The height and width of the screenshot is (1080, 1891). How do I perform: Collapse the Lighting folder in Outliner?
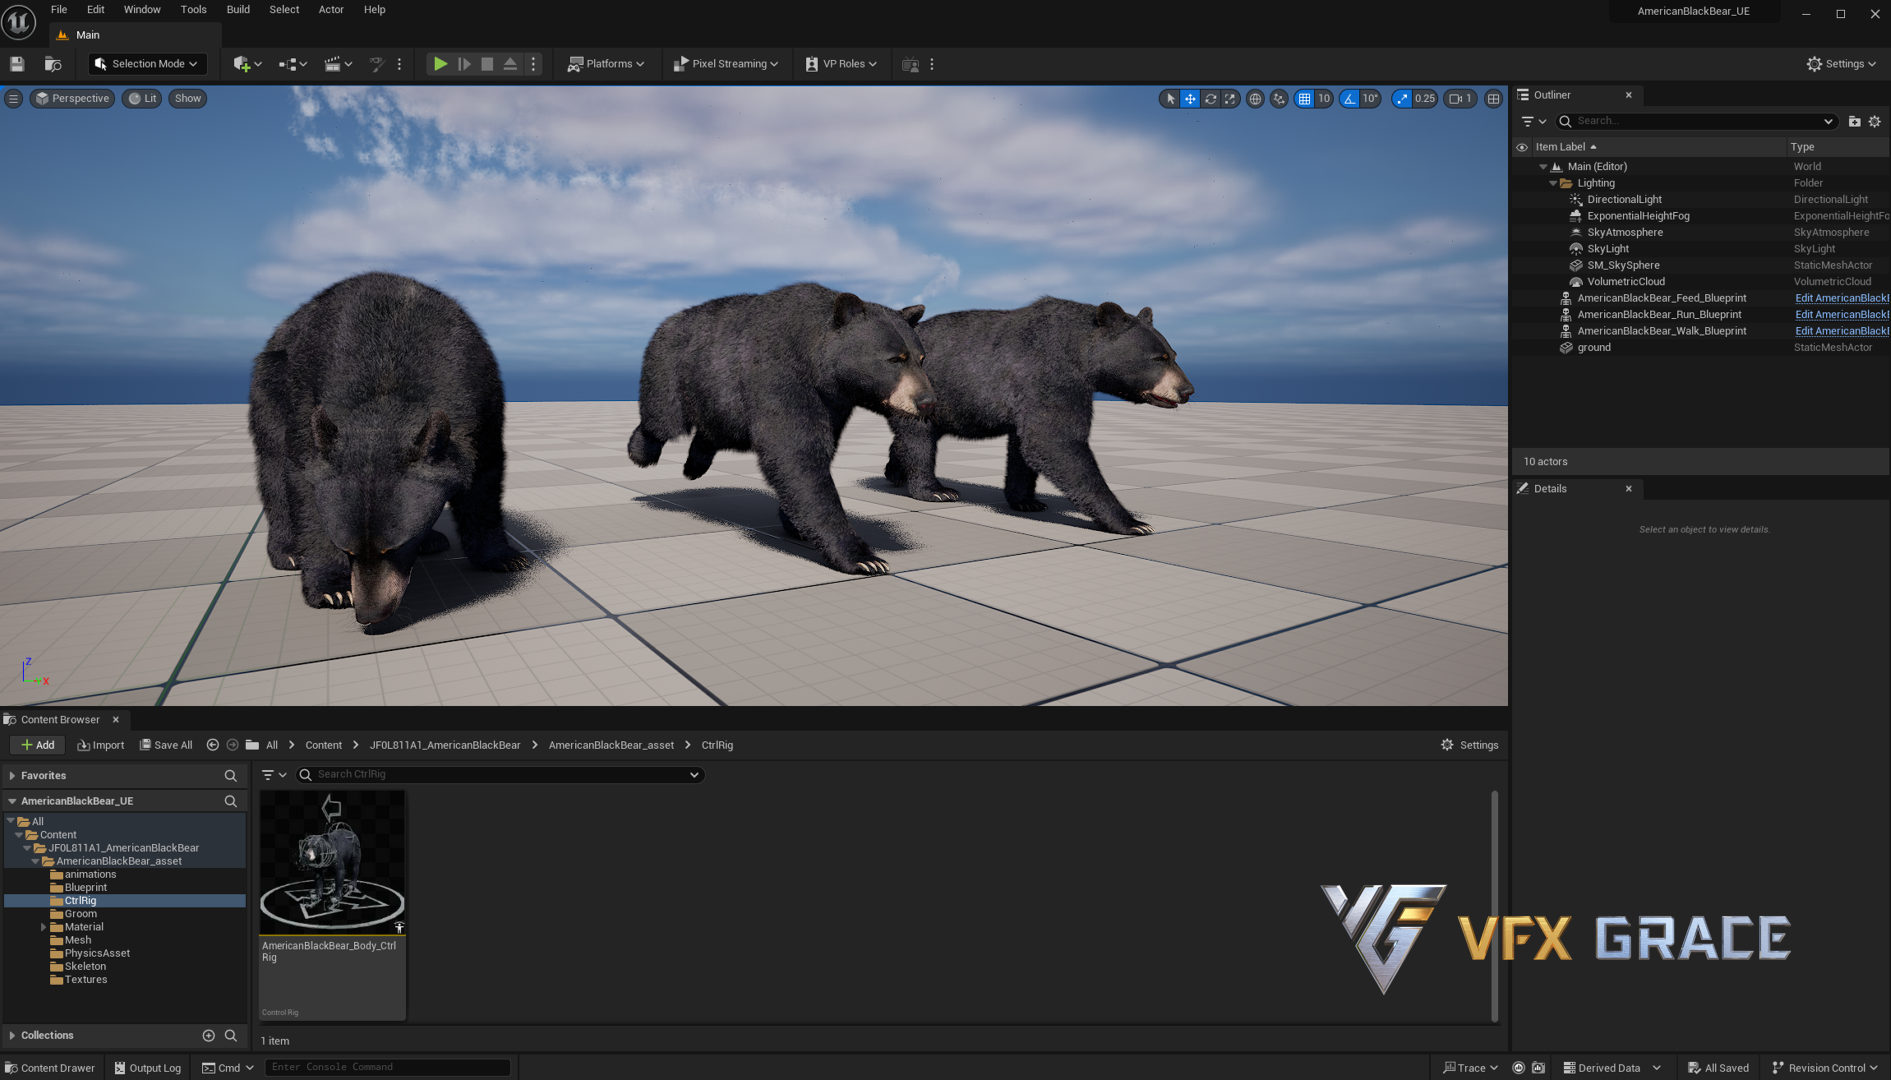1553,184
